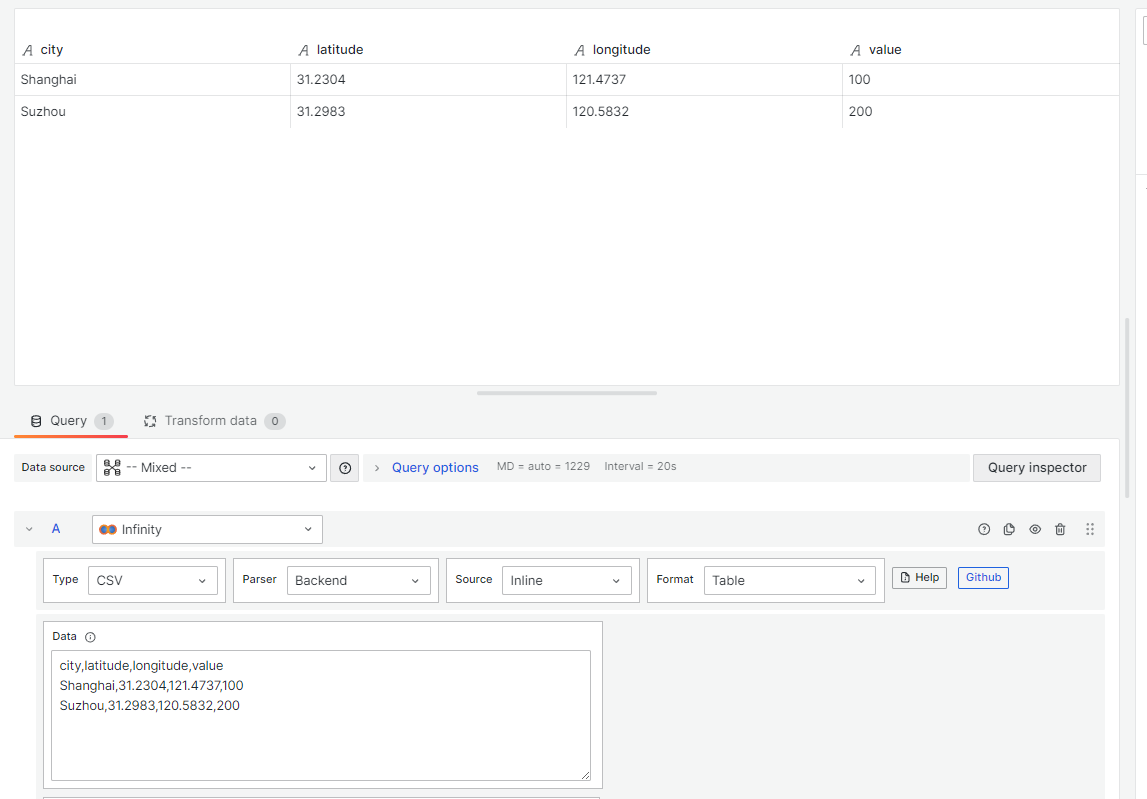Click the latitude column type icon
The width and height of the screenshot is (1147, 799).
(x=304, y=50)
